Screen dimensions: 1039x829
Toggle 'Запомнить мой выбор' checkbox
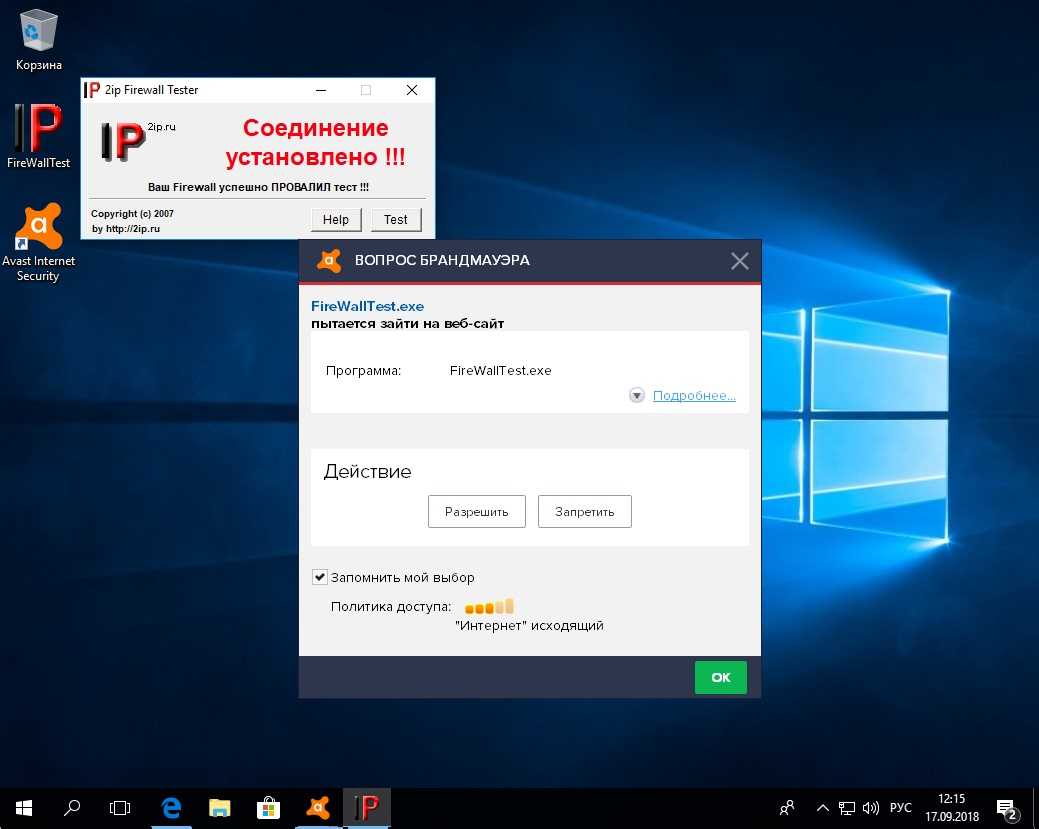[319, 577]
